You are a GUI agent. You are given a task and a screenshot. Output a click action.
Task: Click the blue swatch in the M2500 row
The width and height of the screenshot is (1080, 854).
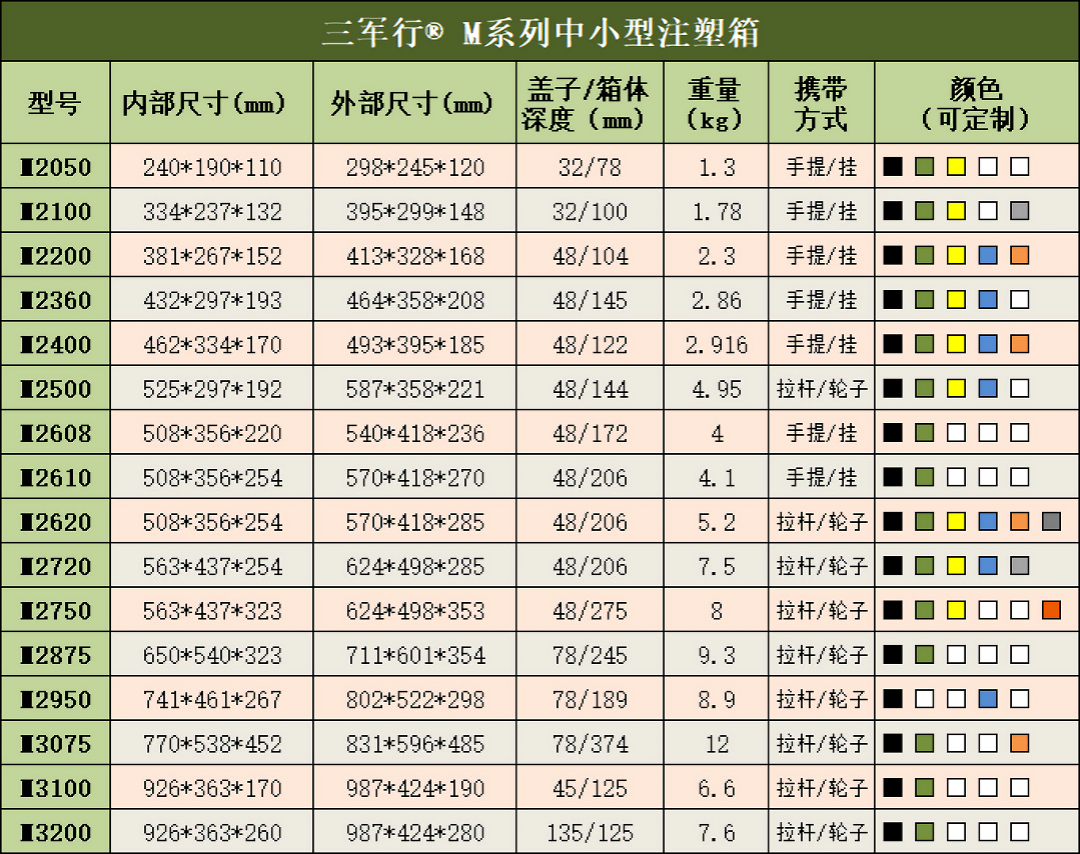click(x=988, y=388)
